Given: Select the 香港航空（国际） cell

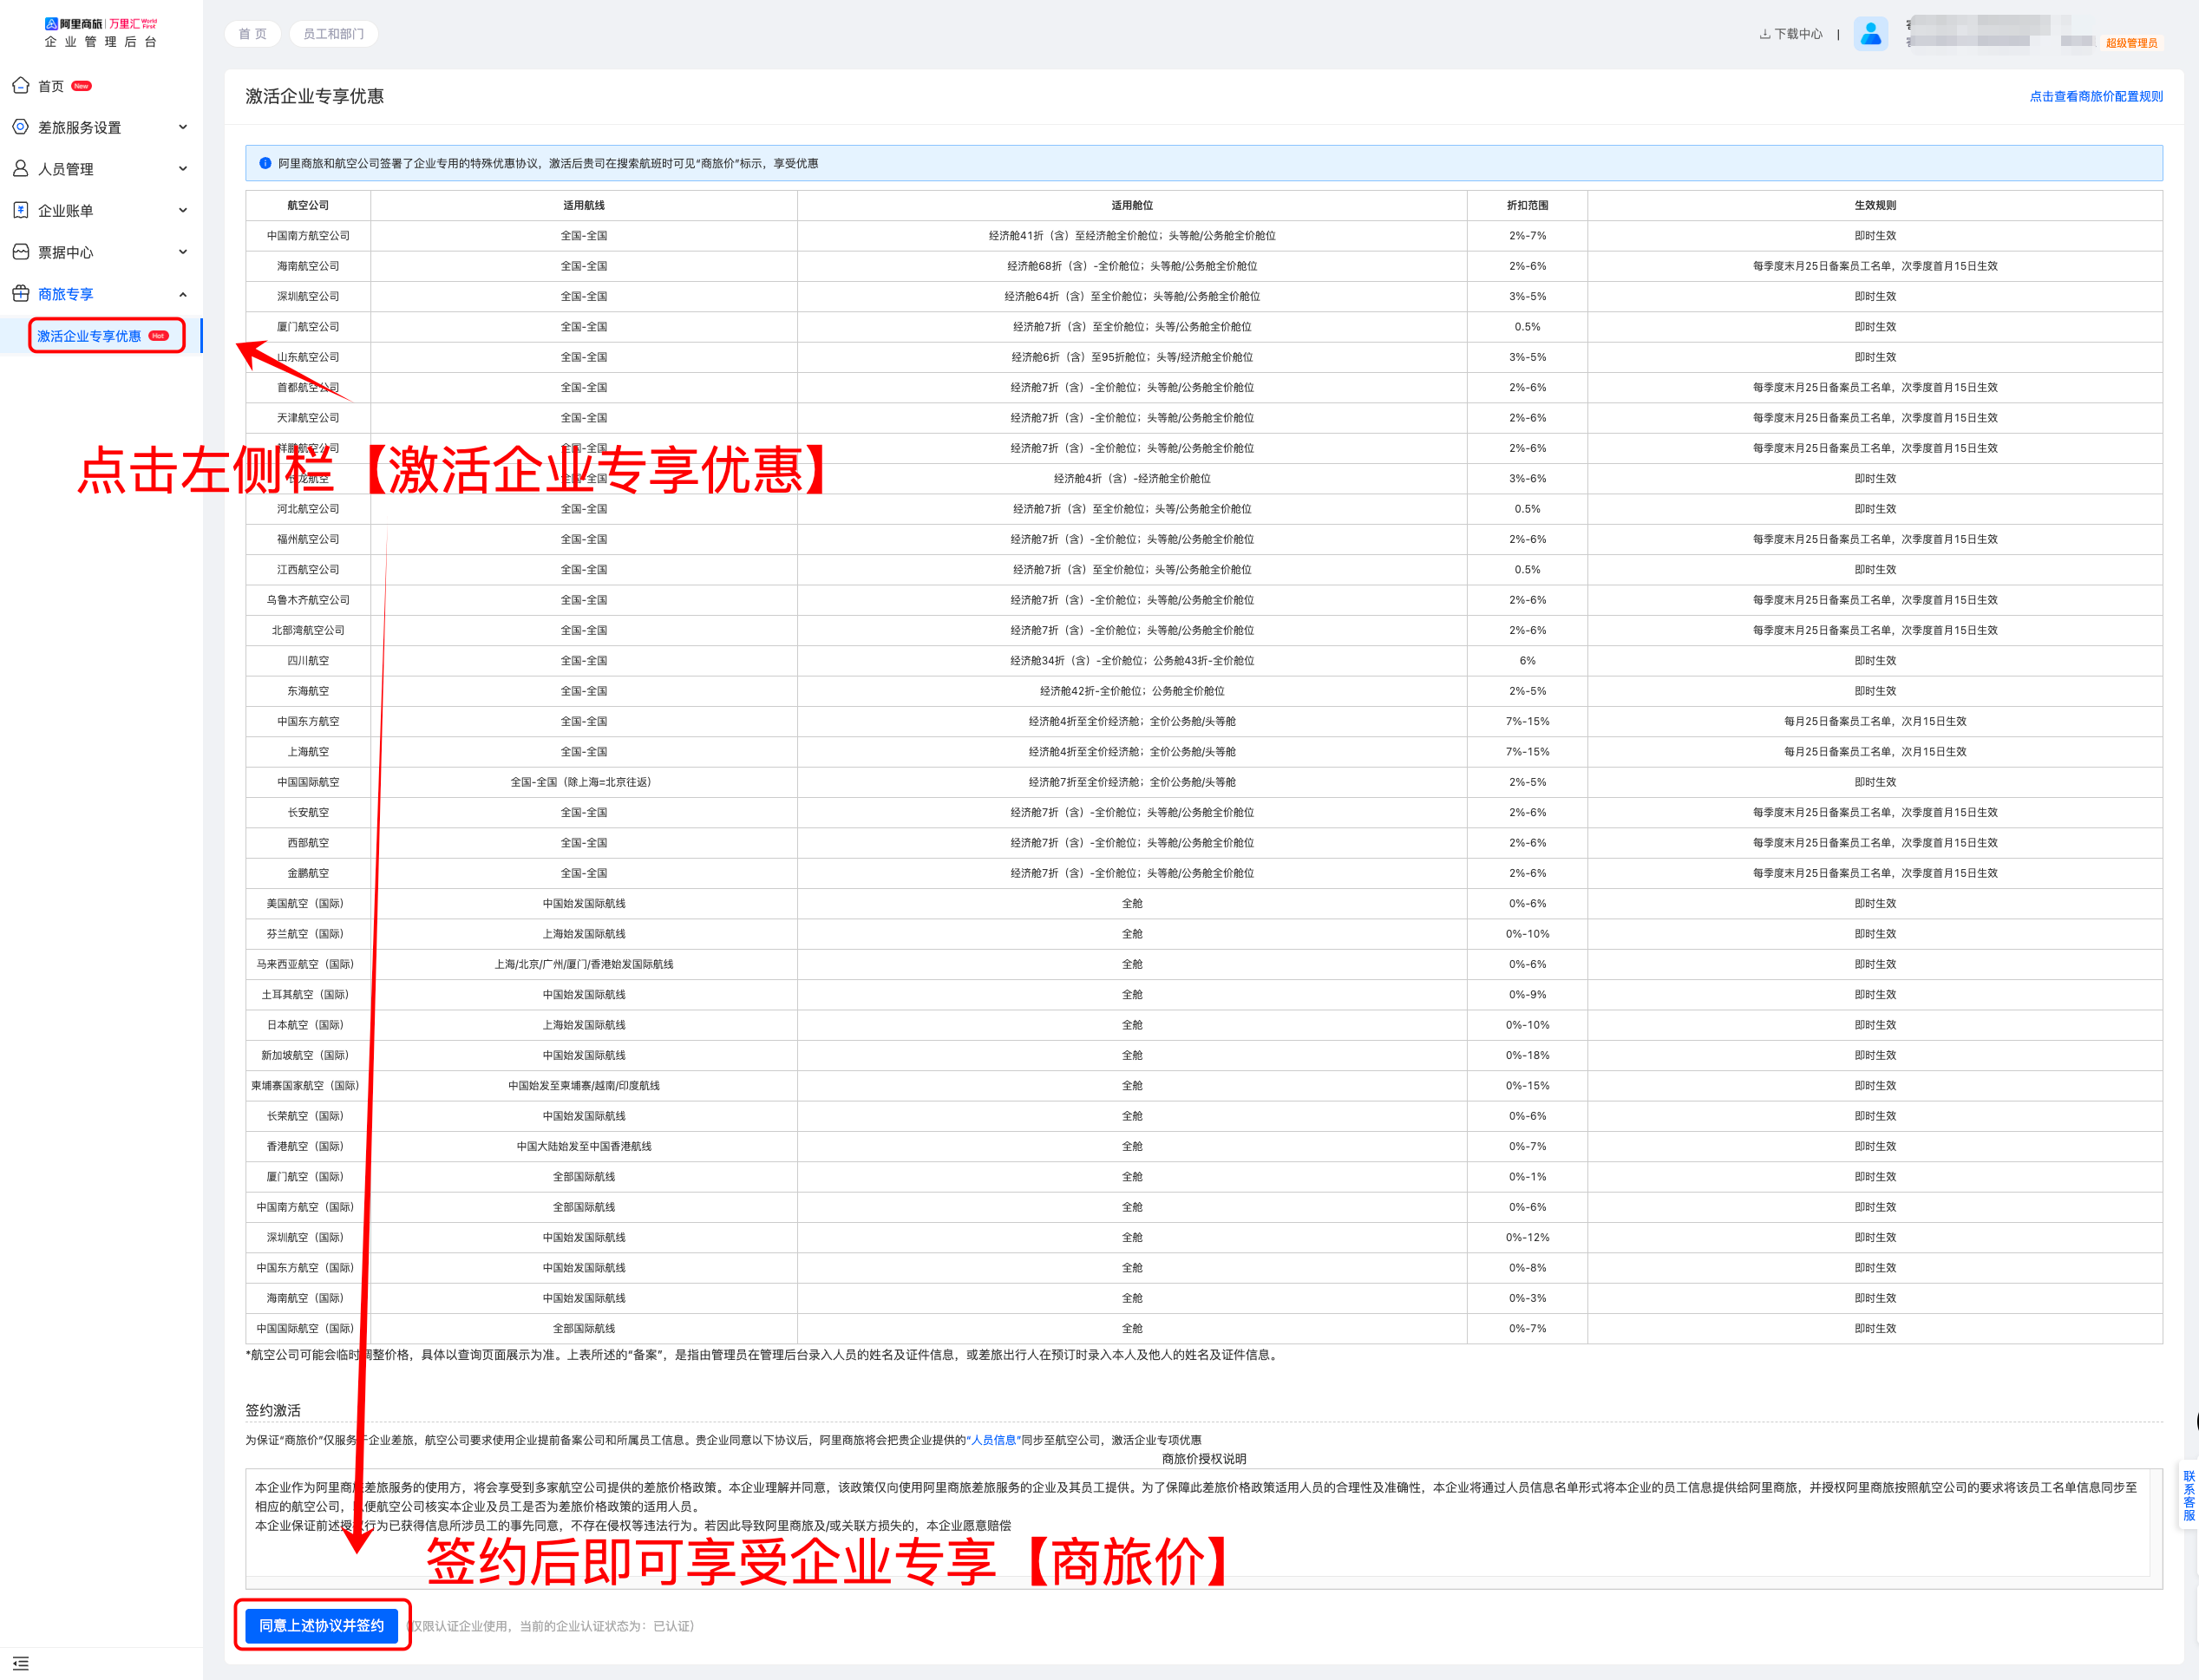Looking at the screenshot, I should [308, 1146].
